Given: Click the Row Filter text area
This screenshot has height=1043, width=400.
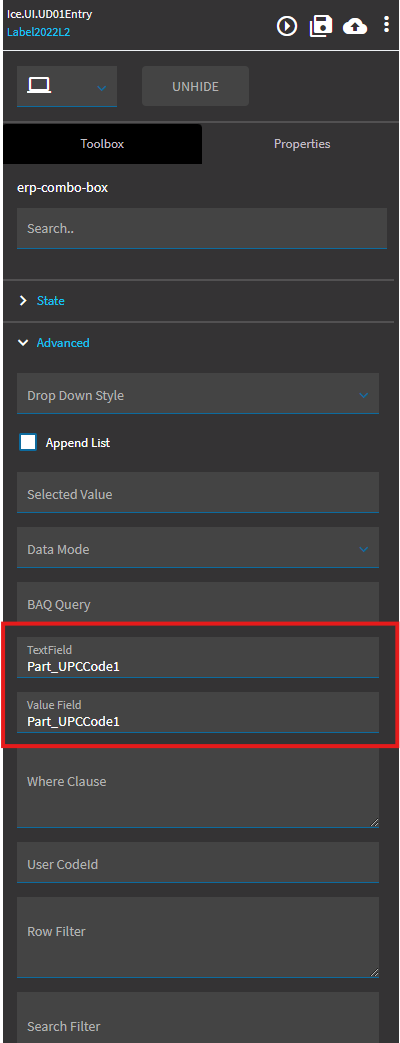Looking at the screenshot, I should 198,937.
